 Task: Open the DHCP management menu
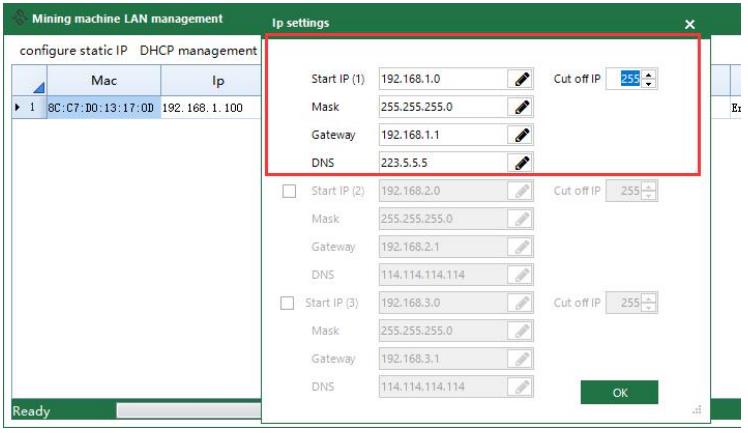click(198, 50)
